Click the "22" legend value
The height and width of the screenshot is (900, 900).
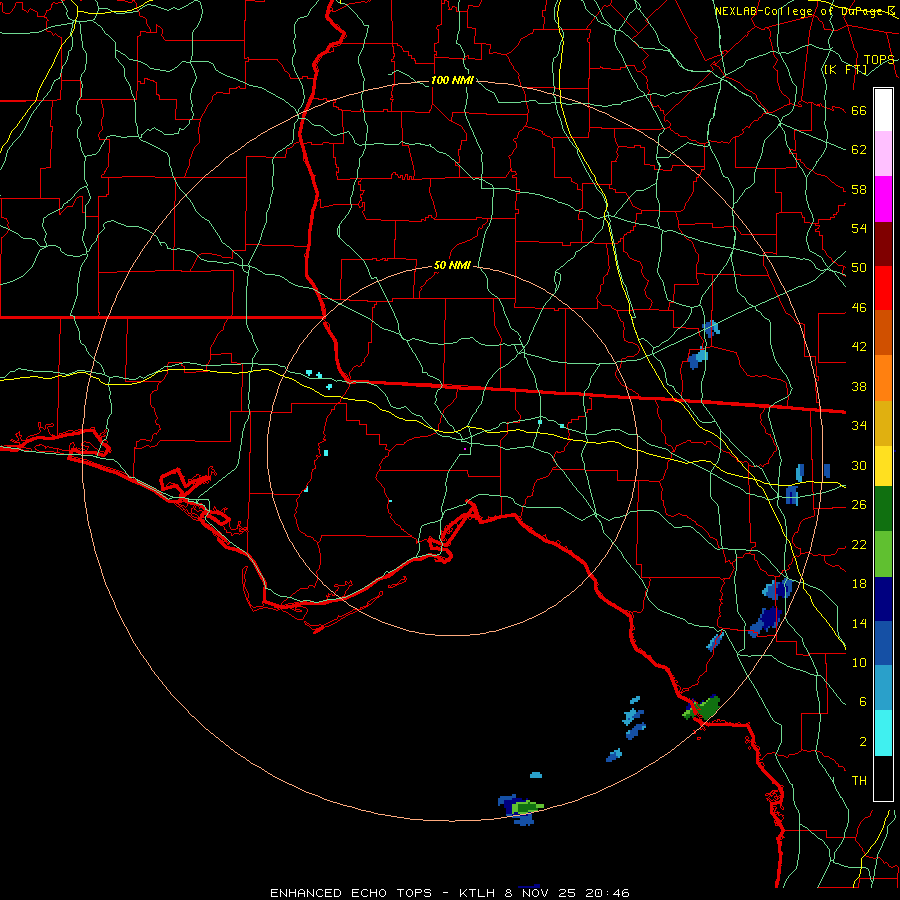[x=859, y=544]
